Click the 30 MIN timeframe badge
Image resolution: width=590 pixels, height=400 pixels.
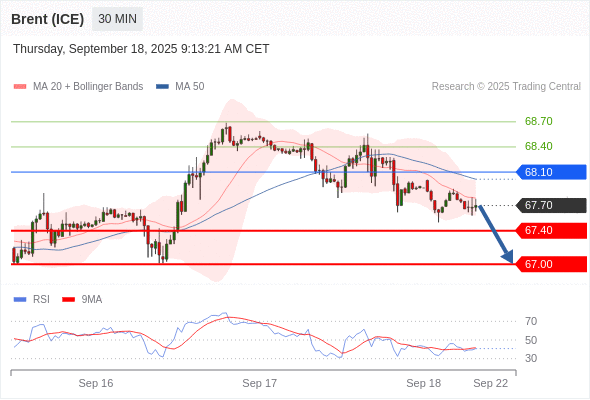tap(117, 19)
